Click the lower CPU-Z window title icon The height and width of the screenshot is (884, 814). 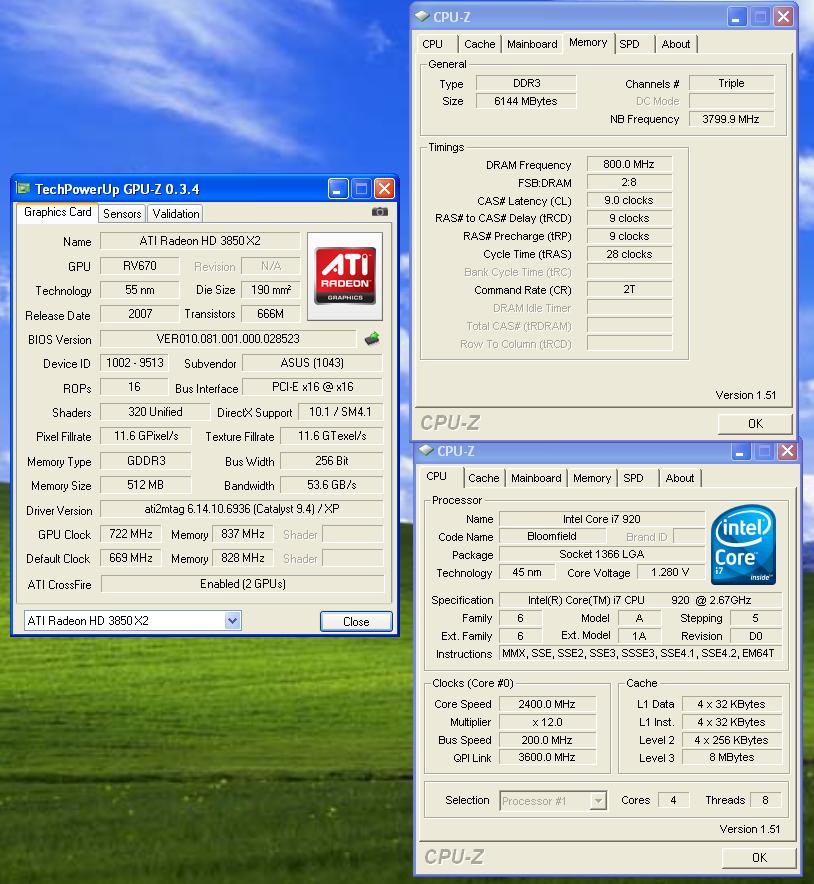(x=426, y=450)
